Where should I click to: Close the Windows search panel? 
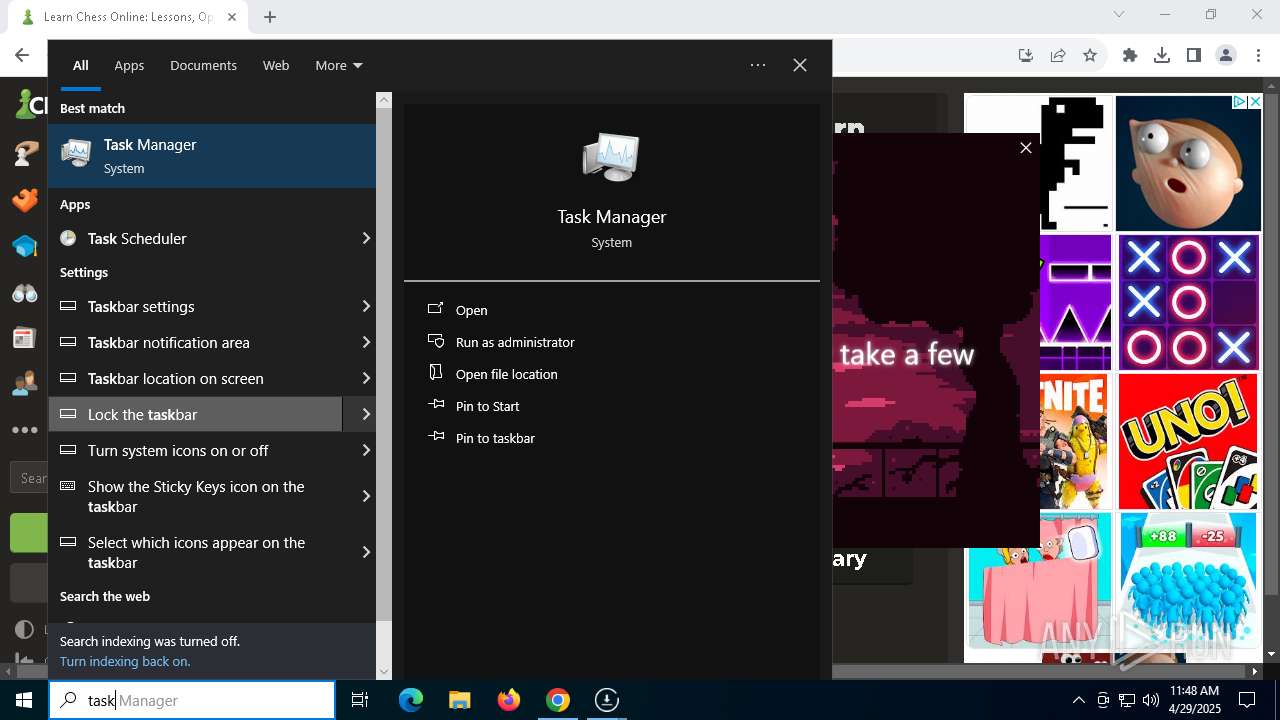click(x=800, y=65)
